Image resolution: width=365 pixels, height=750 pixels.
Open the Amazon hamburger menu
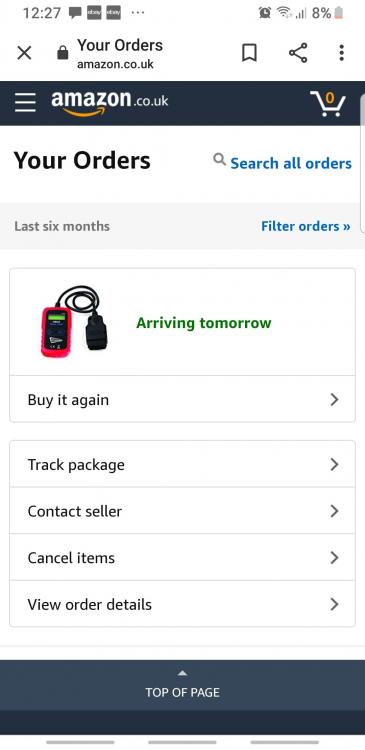(x=25, y=102)
